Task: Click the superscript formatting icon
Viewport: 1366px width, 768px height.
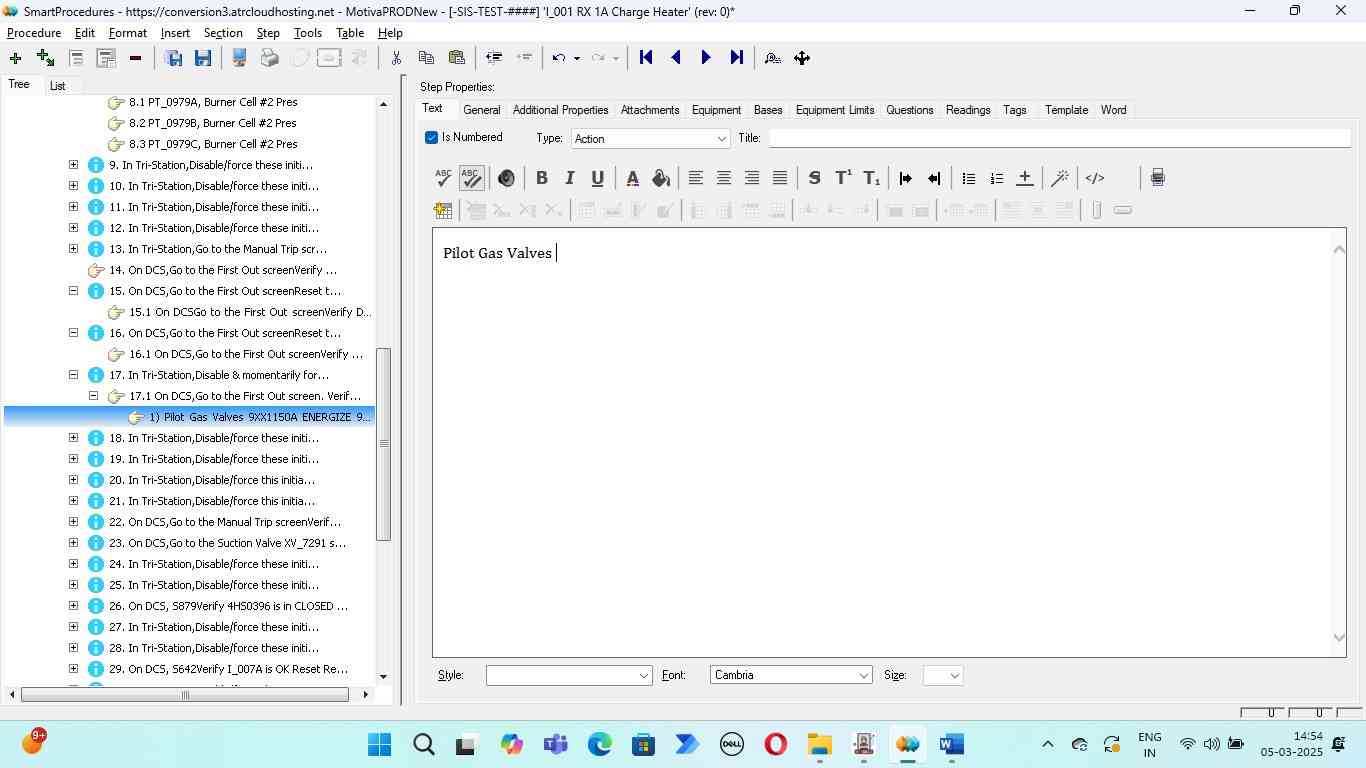Action: (843, 178)
